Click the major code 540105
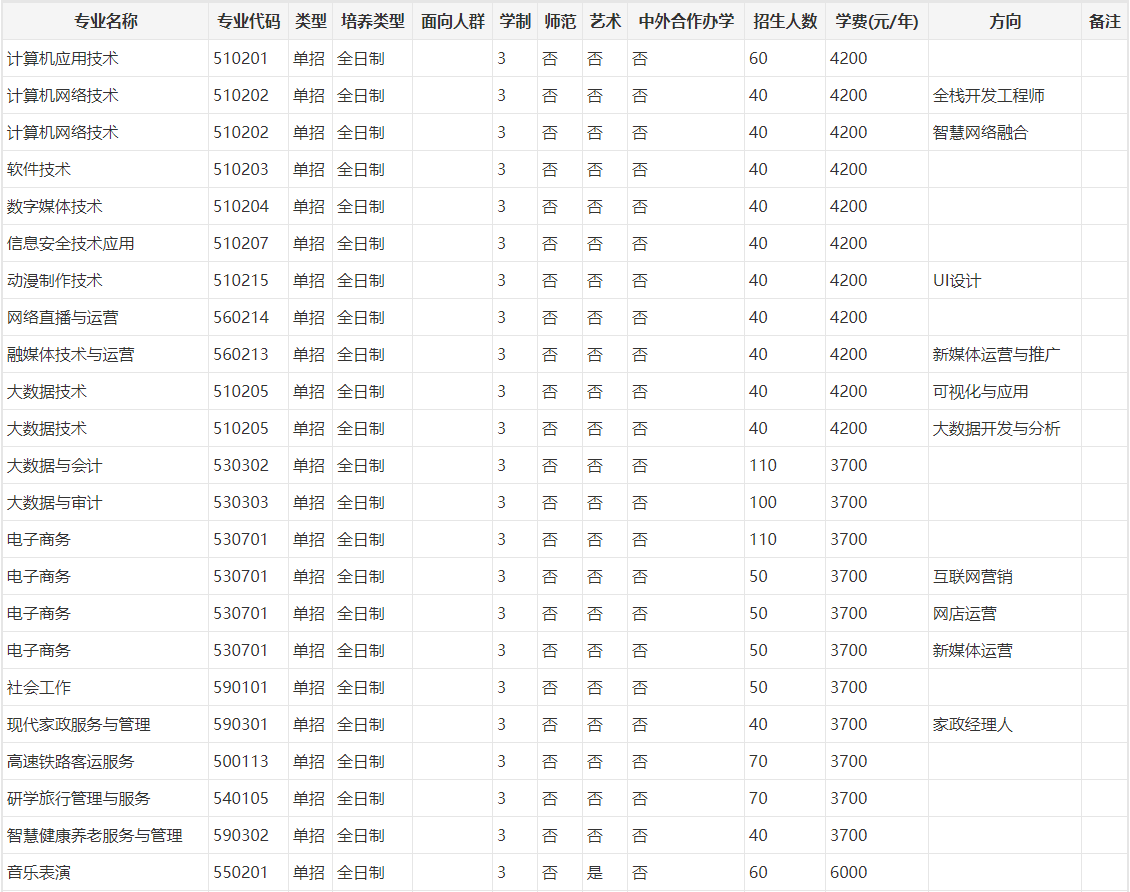The width and height of the screenshot is (1130, 892). coord(241,798)
